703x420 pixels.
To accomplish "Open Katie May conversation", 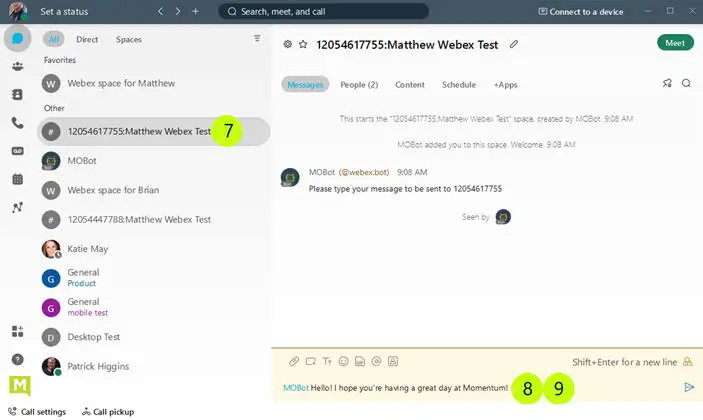I will (x=154, y=249).
